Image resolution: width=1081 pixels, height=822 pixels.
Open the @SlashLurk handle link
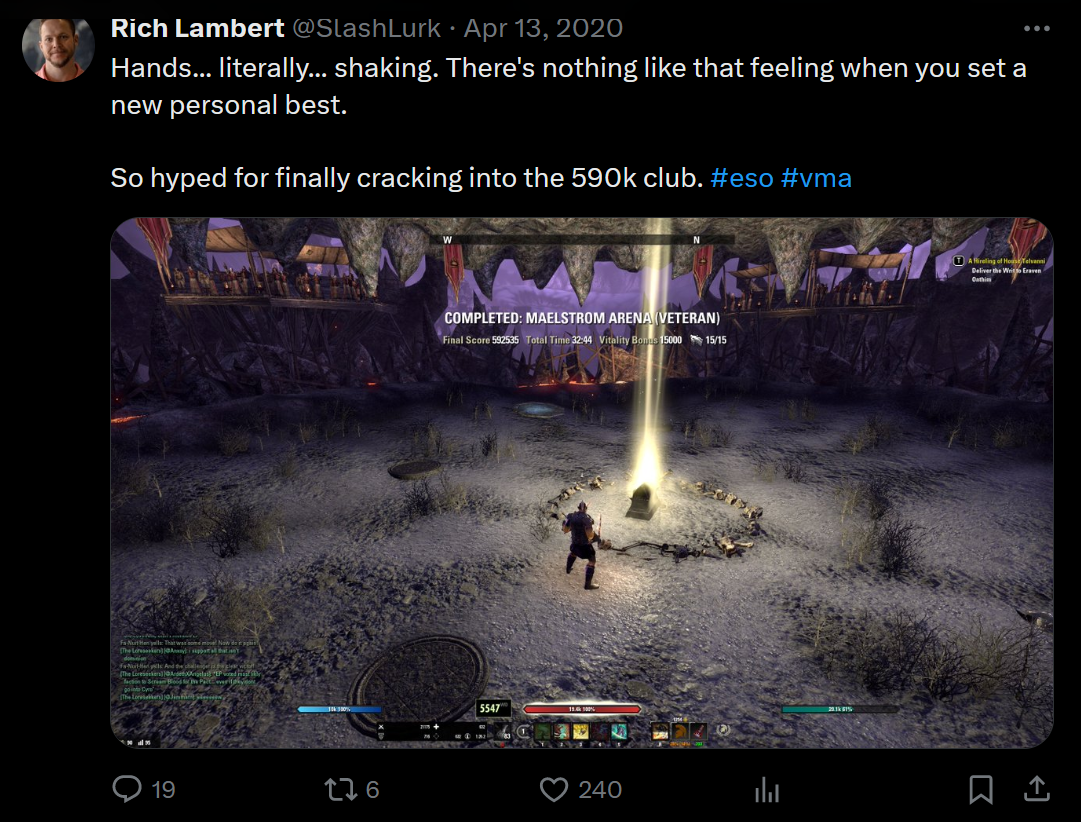pyautogui.click(x=367, y=28)
